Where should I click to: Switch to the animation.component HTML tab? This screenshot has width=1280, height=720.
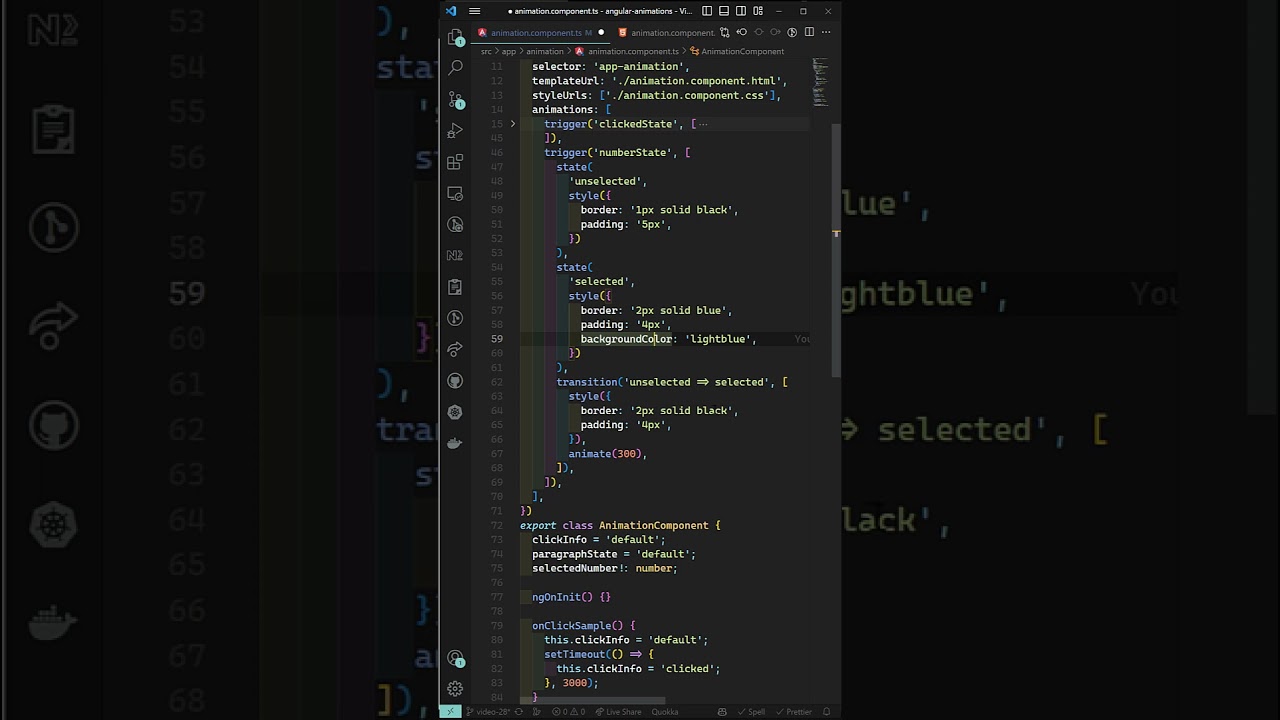665,32
